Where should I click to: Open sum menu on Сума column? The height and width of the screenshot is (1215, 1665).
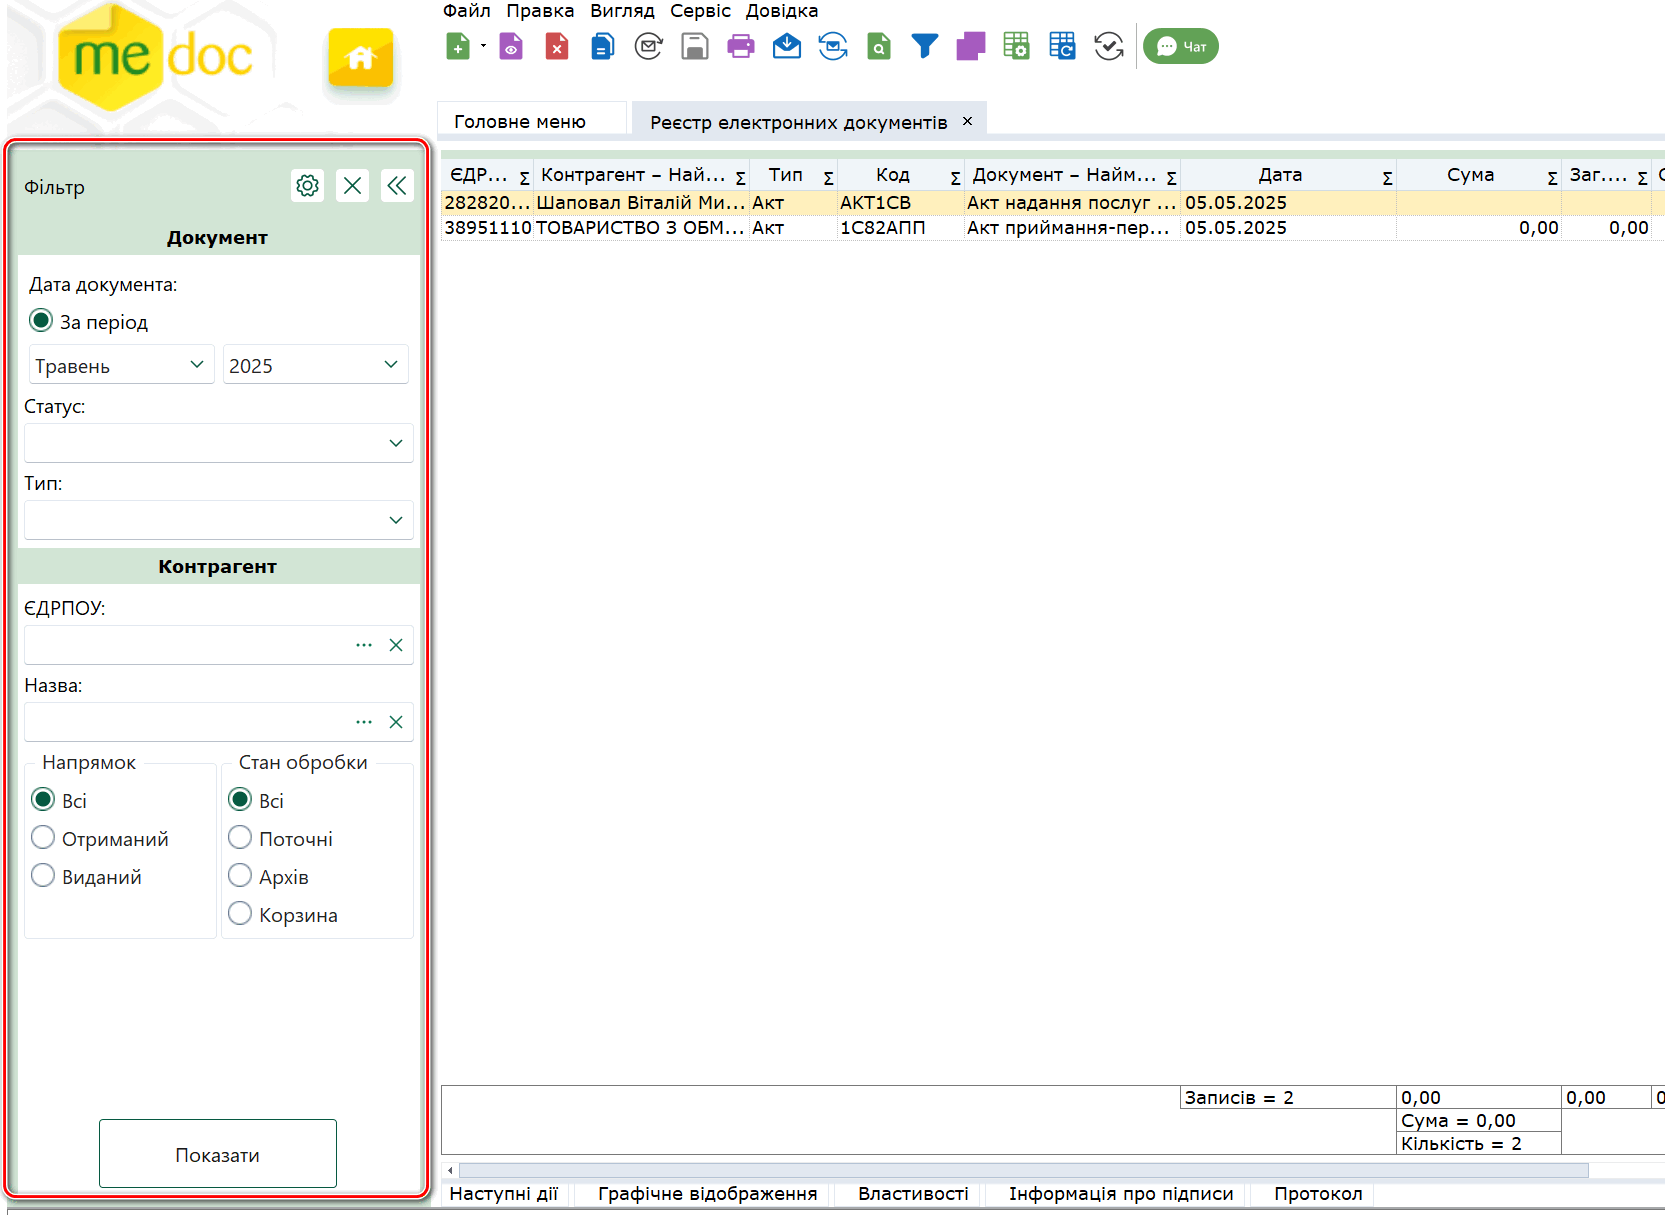1552,178
